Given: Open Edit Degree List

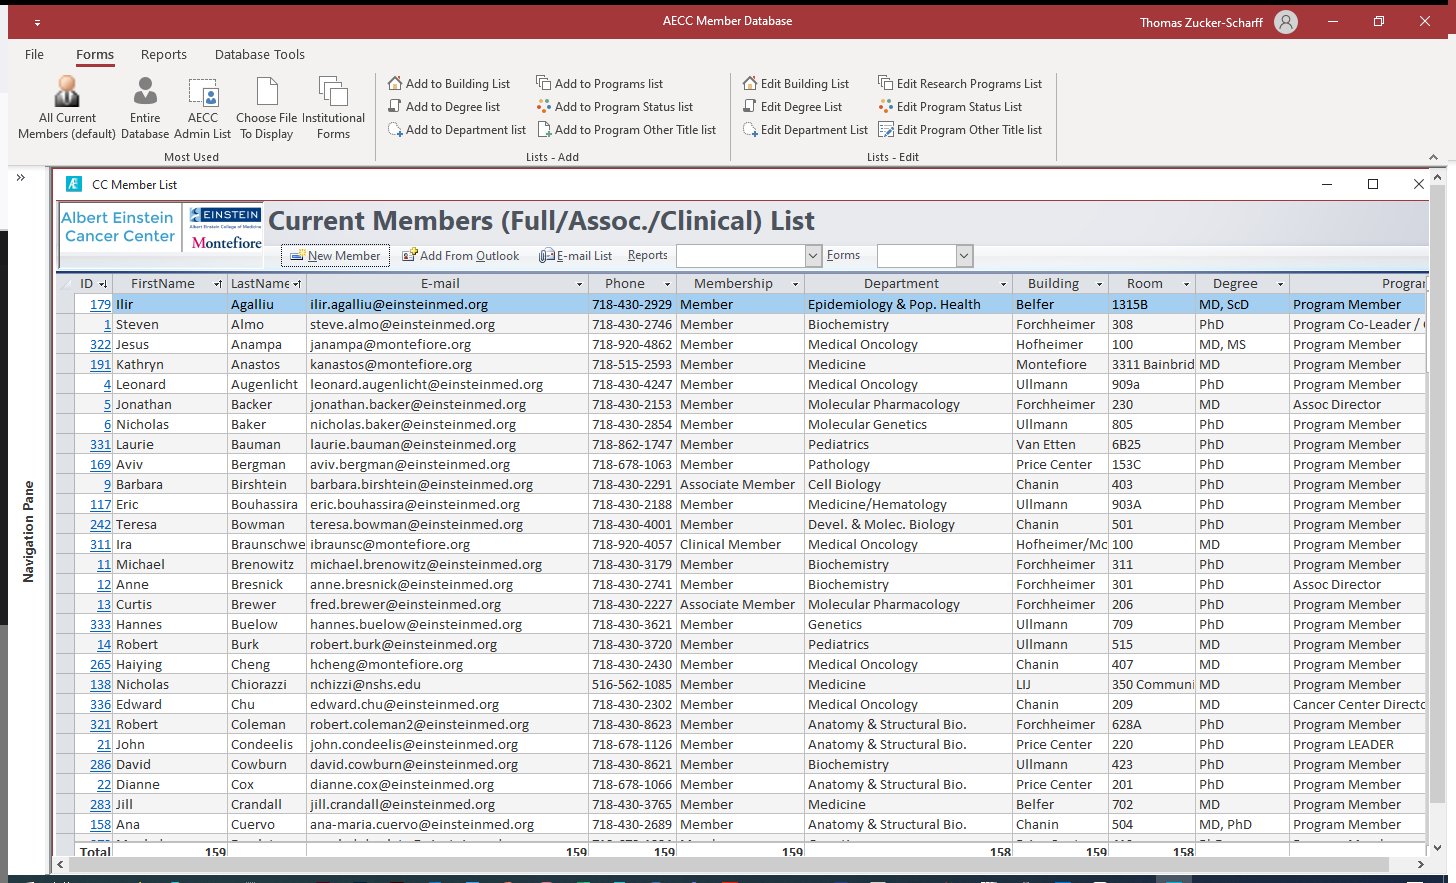Looking at the screenshot, I should click(x=792, y=107).
